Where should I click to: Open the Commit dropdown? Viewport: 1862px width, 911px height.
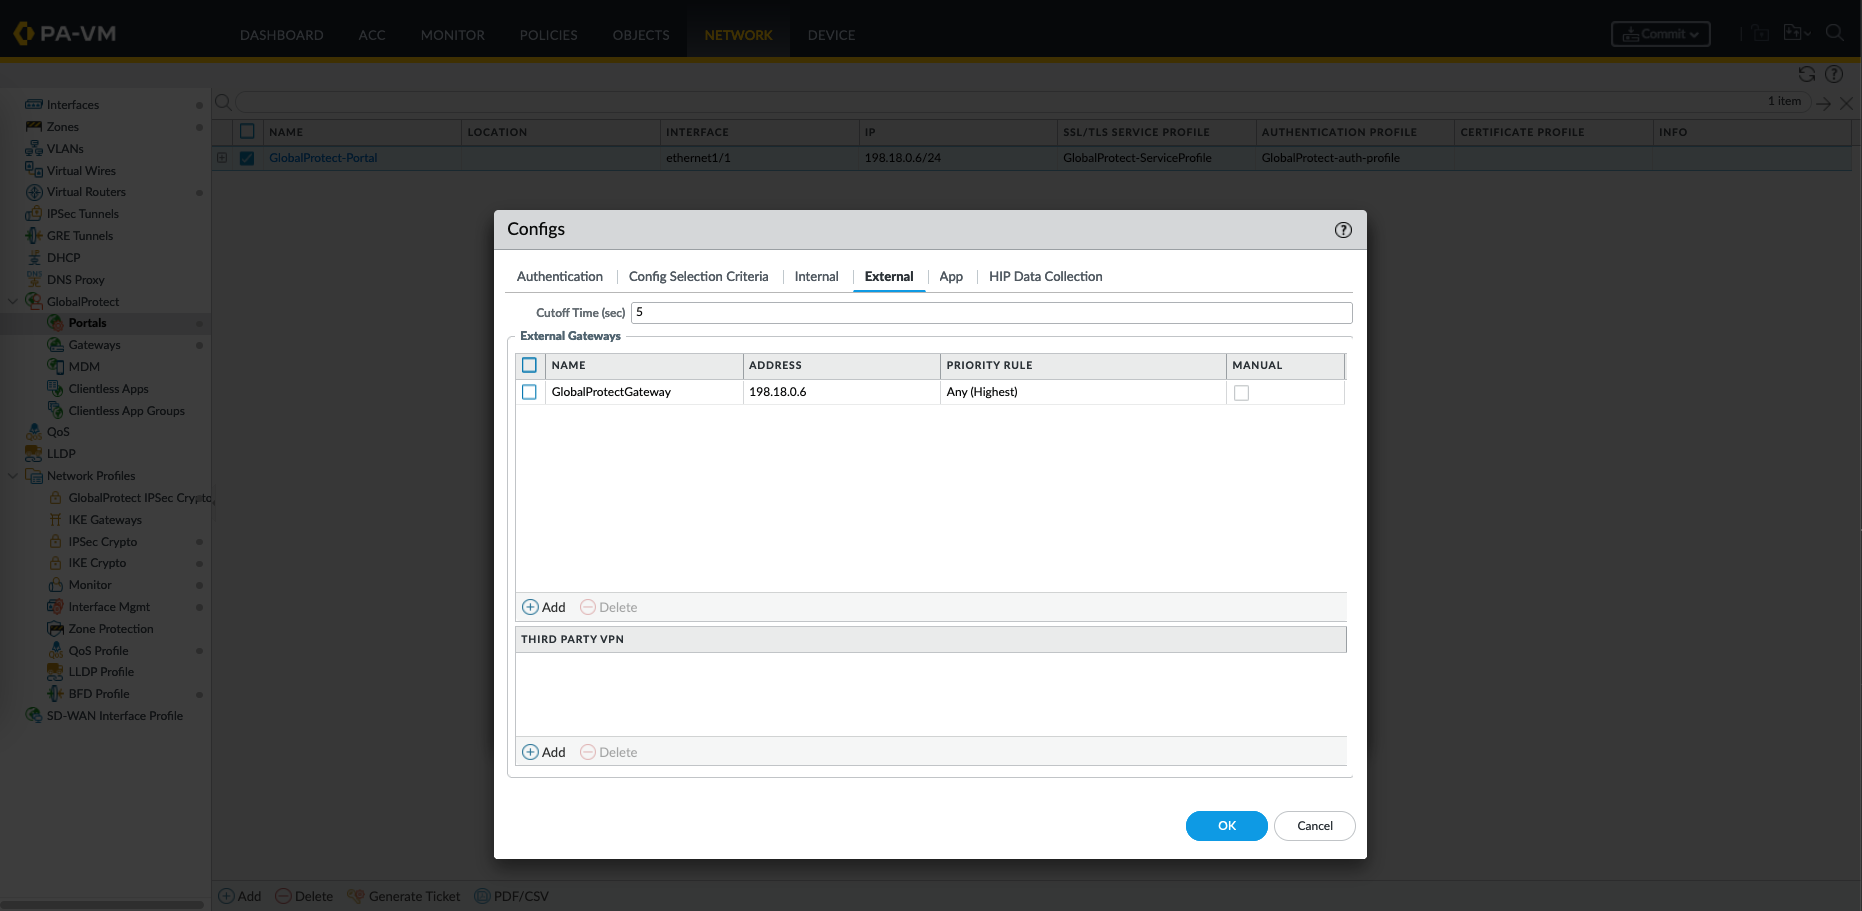1660,34
